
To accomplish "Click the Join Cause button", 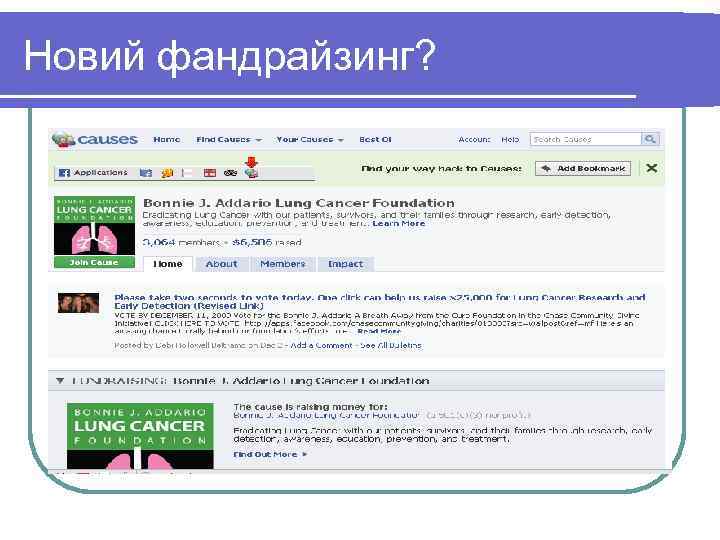I will (94, 262).
